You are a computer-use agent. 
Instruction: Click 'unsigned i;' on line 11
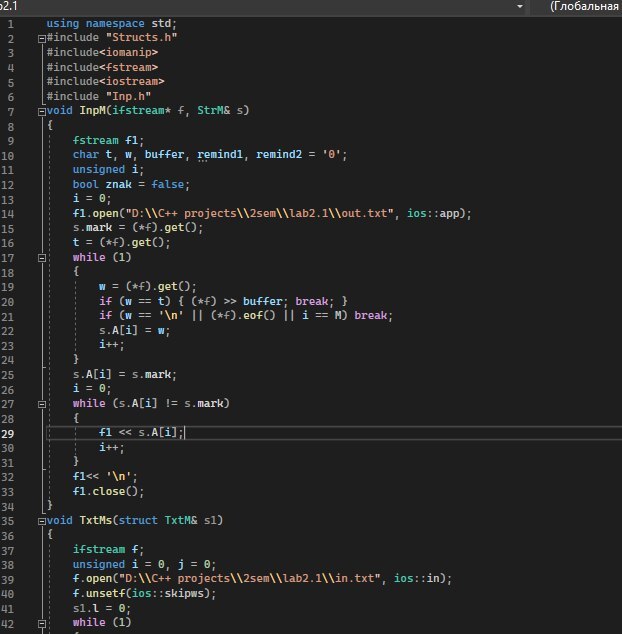click(108, 169)
